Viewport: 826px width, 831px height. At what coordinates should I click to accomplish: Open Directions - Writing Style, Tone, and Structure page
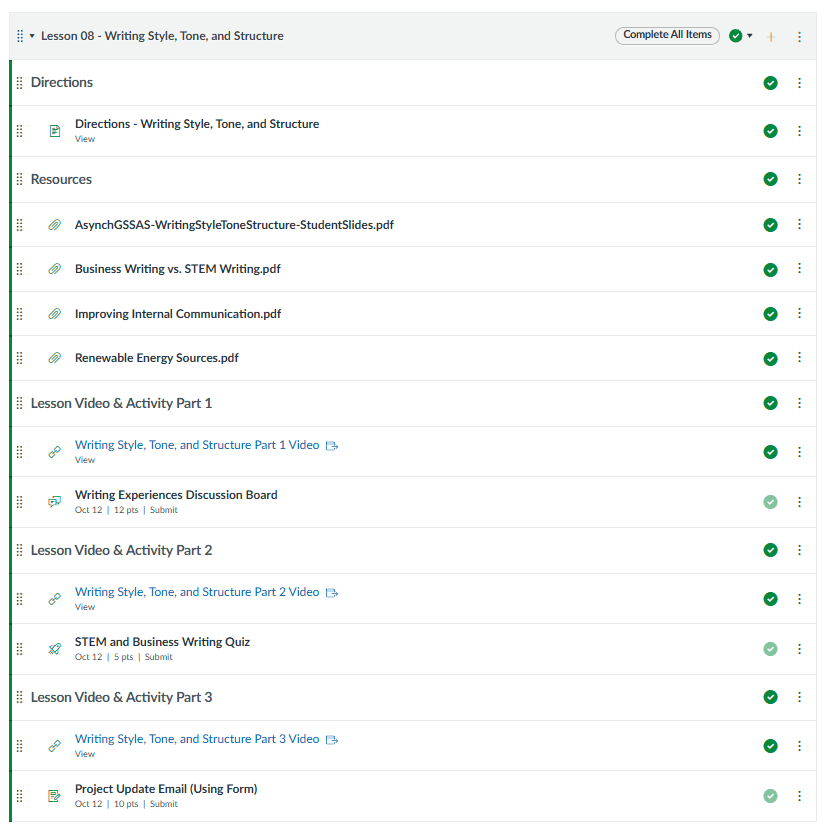(x=197, y=124)
